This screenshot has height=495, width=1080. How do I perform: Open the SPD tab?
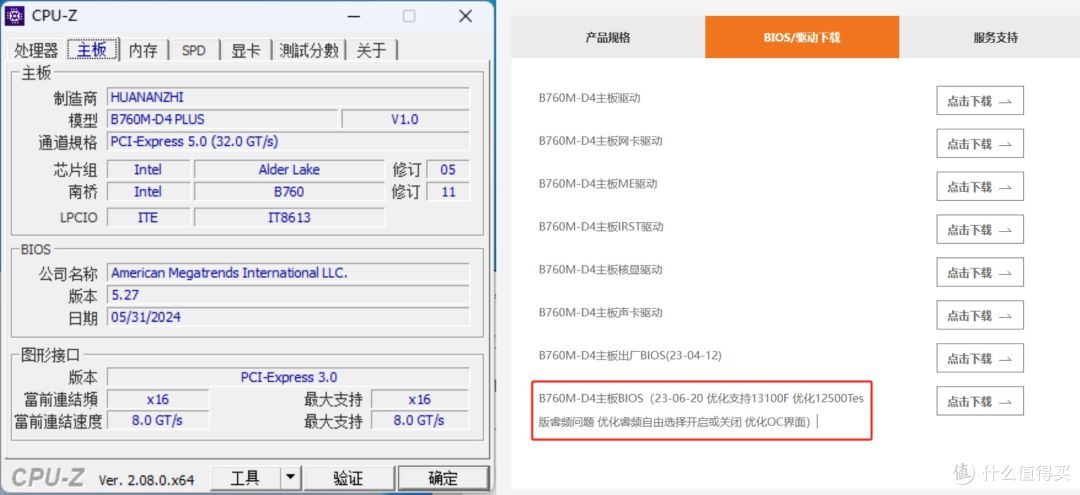194,50
